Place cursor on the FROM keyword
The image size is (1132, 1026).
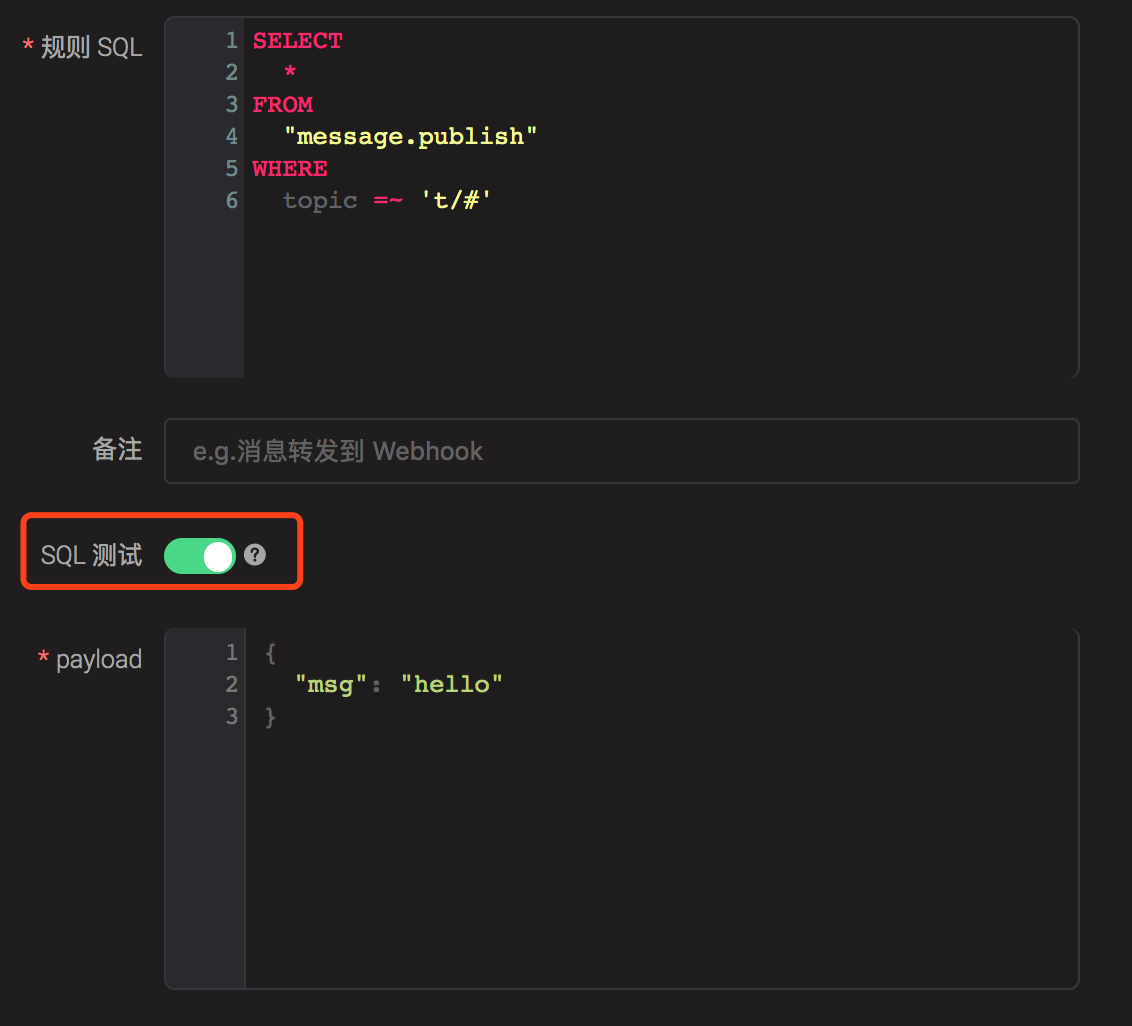coord(282,105)
